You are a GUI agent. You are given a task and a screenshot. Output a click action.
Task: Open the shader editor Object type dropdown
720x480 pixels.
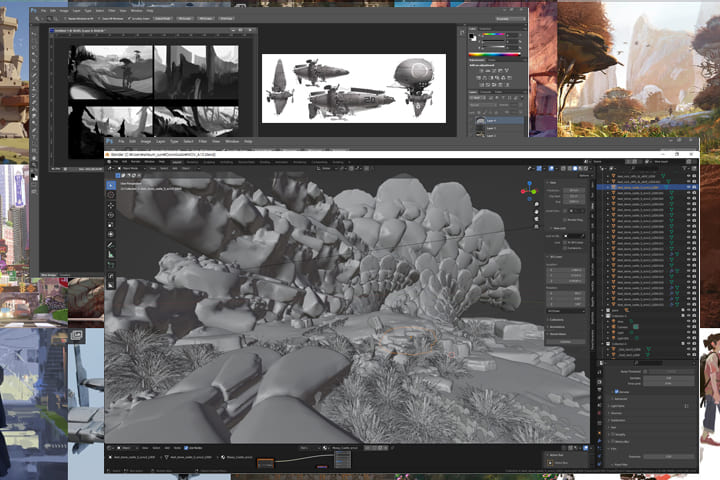127,448
